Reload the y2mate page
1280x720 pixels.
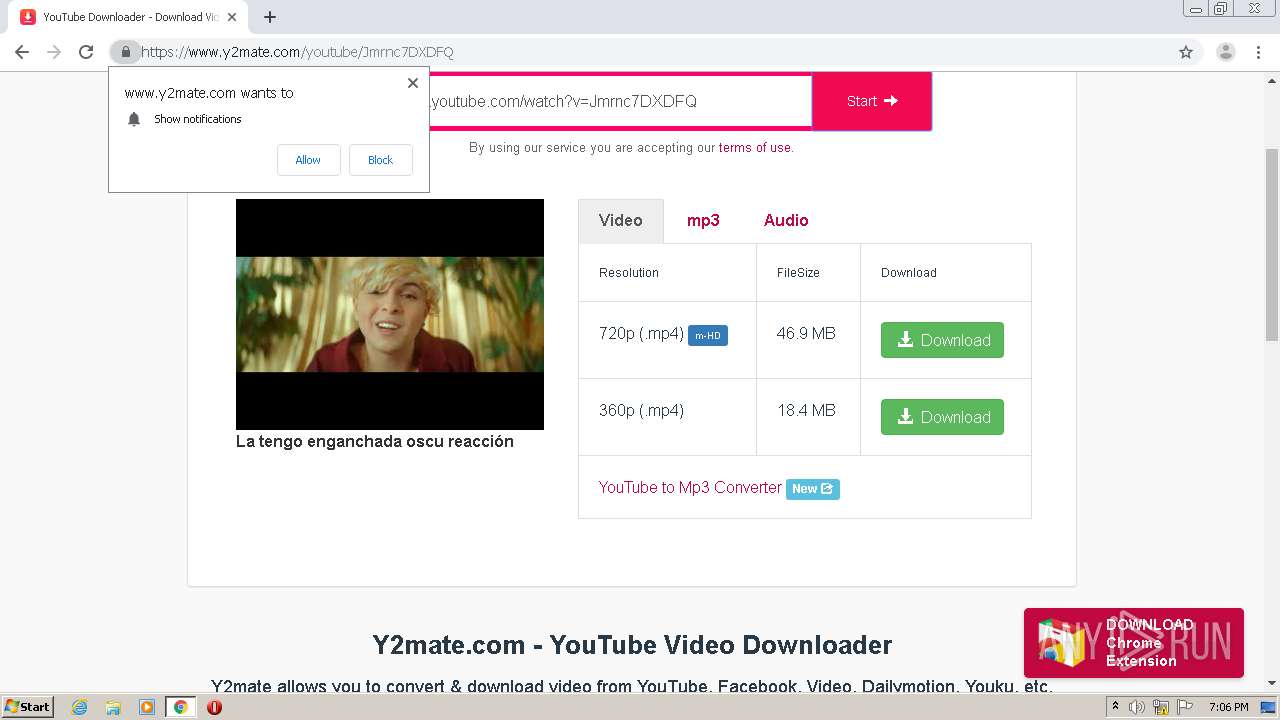coord(86,52)
